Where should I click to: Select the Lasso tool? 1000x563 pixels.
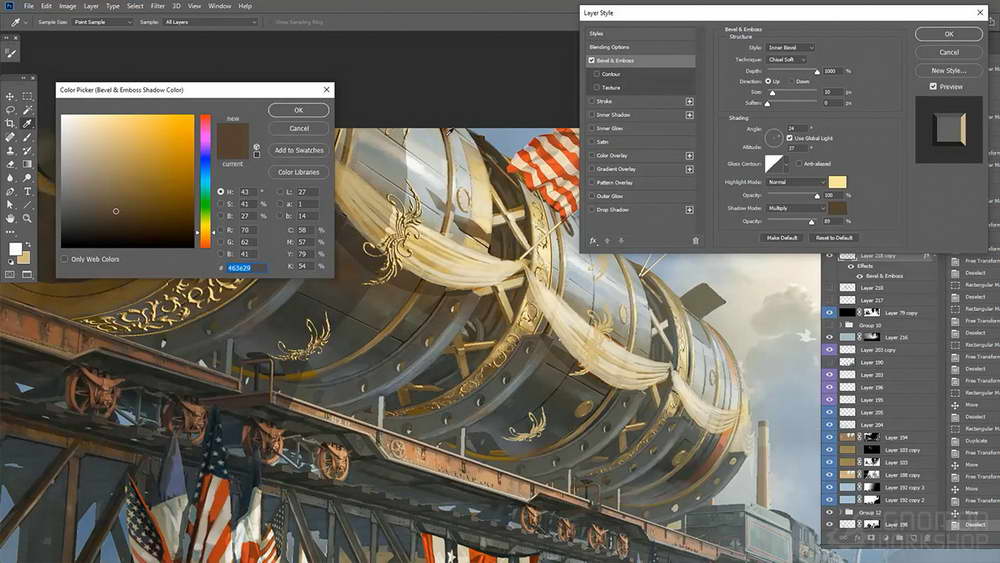coord(10,110)
